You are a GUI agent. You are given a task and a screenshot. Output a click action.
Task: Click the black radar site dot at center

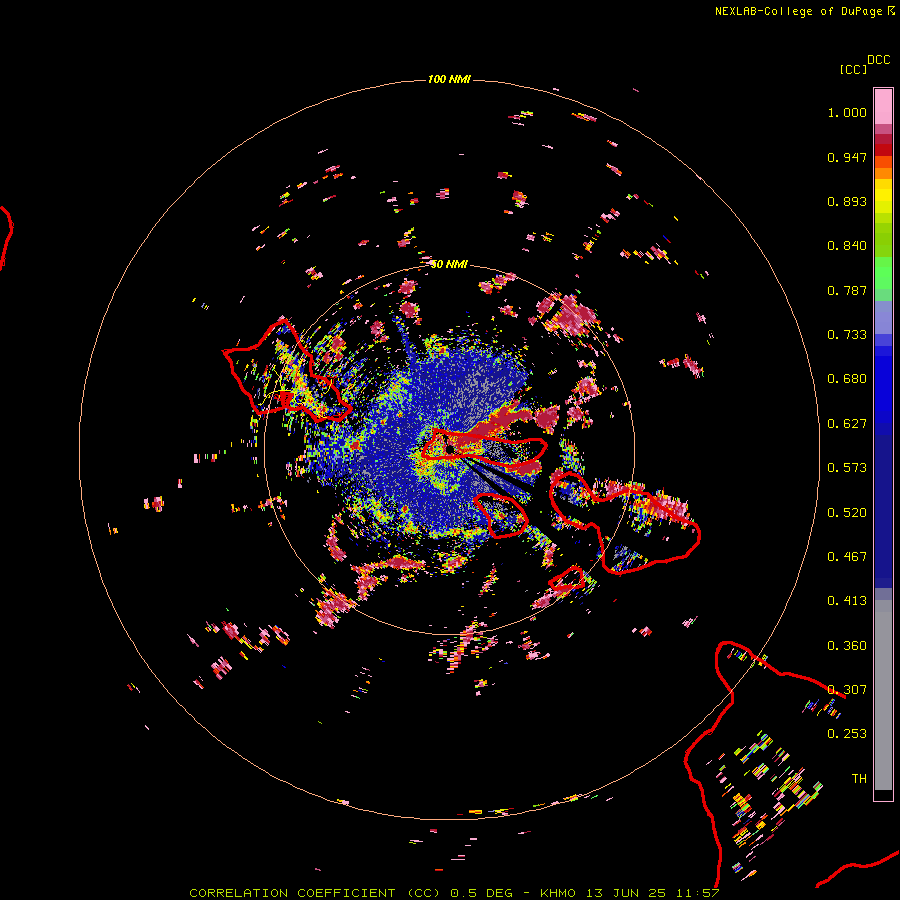click(451, 449)
